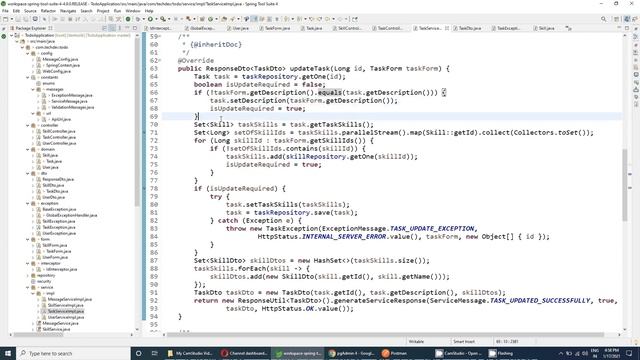Select SkillController.java in the tree
This screenshot has width=640, height=360.
click(58, 131)
